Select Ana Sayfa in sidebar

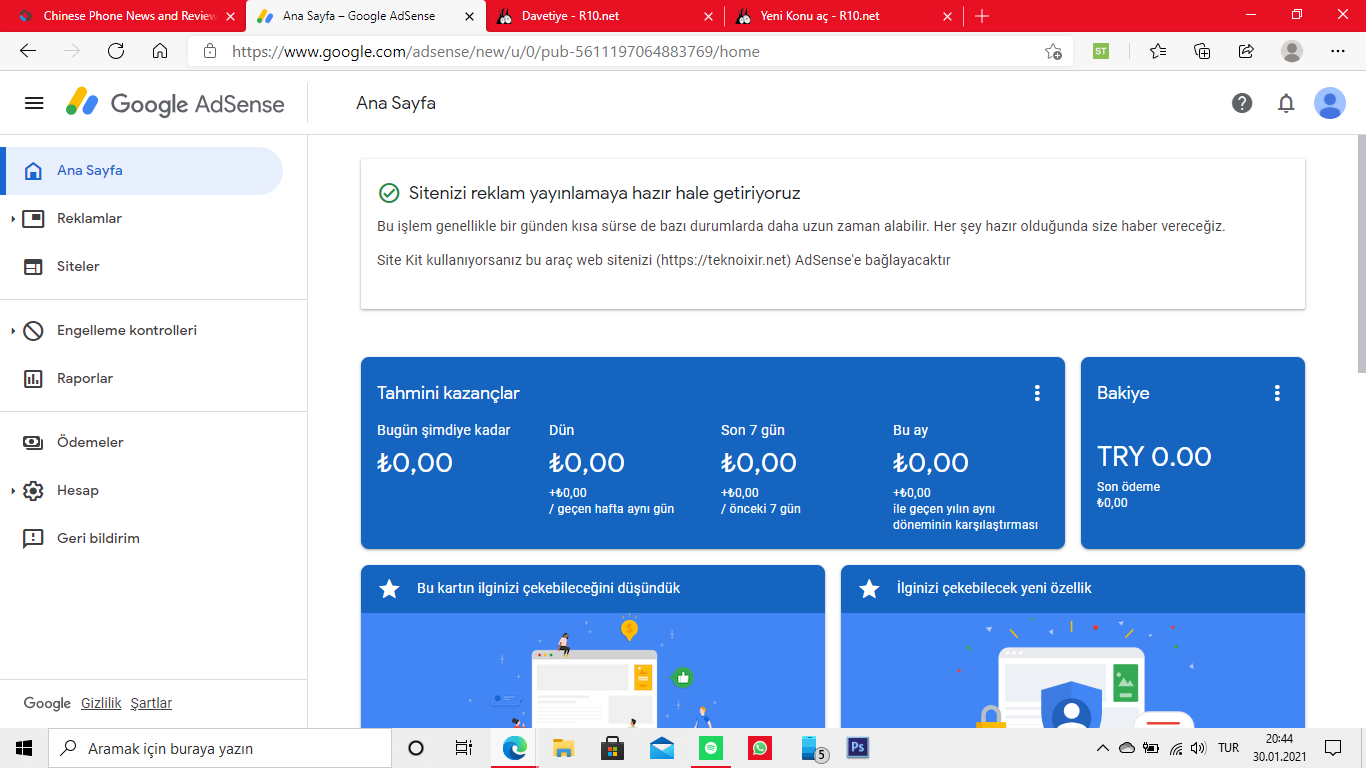pyautogui.click(x=142, y=170)
